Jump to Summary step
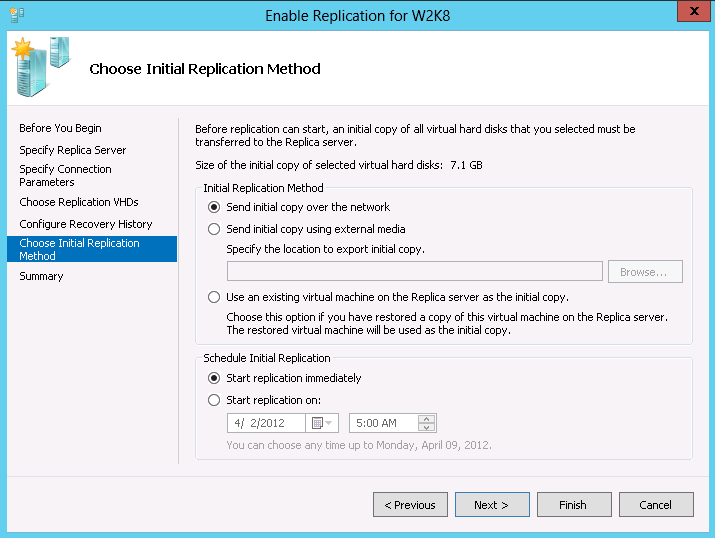This screenshot has height=538, width=715. point(41,276)
